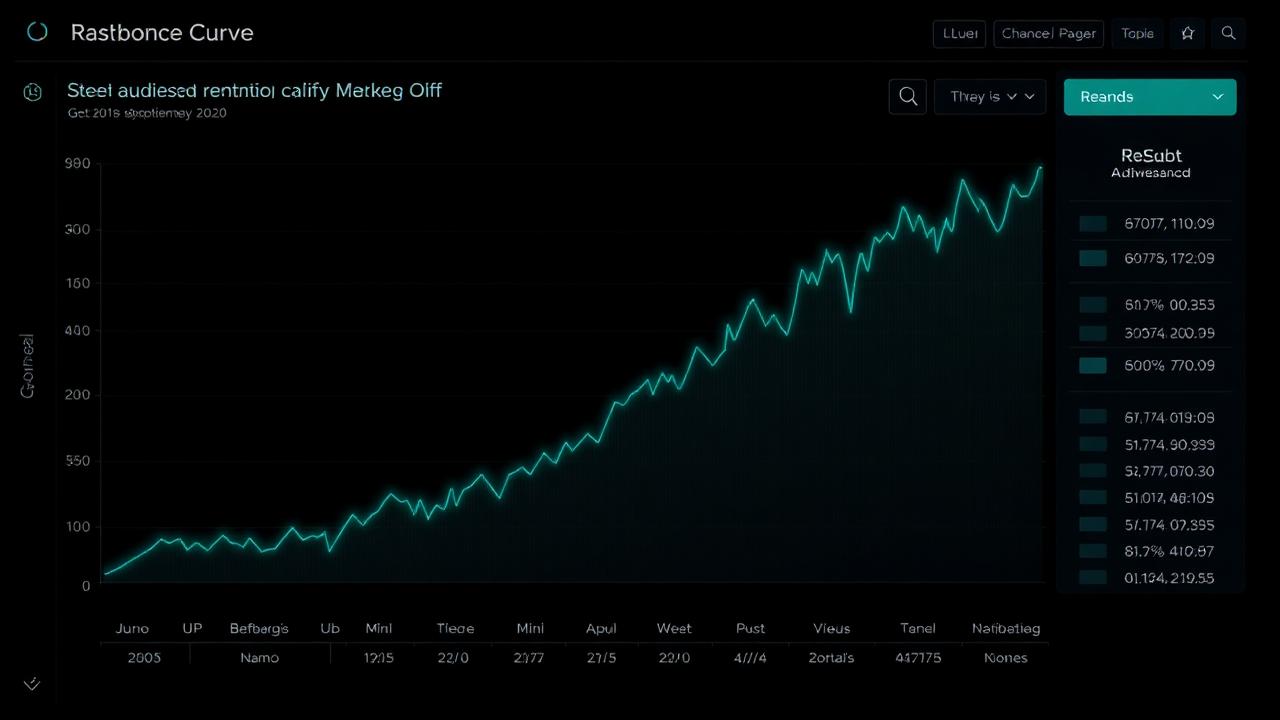Click swatch next to 60775, 172.09
Screen dimensions: 1280x720
pyautogui.click(x=1093, y=258)
